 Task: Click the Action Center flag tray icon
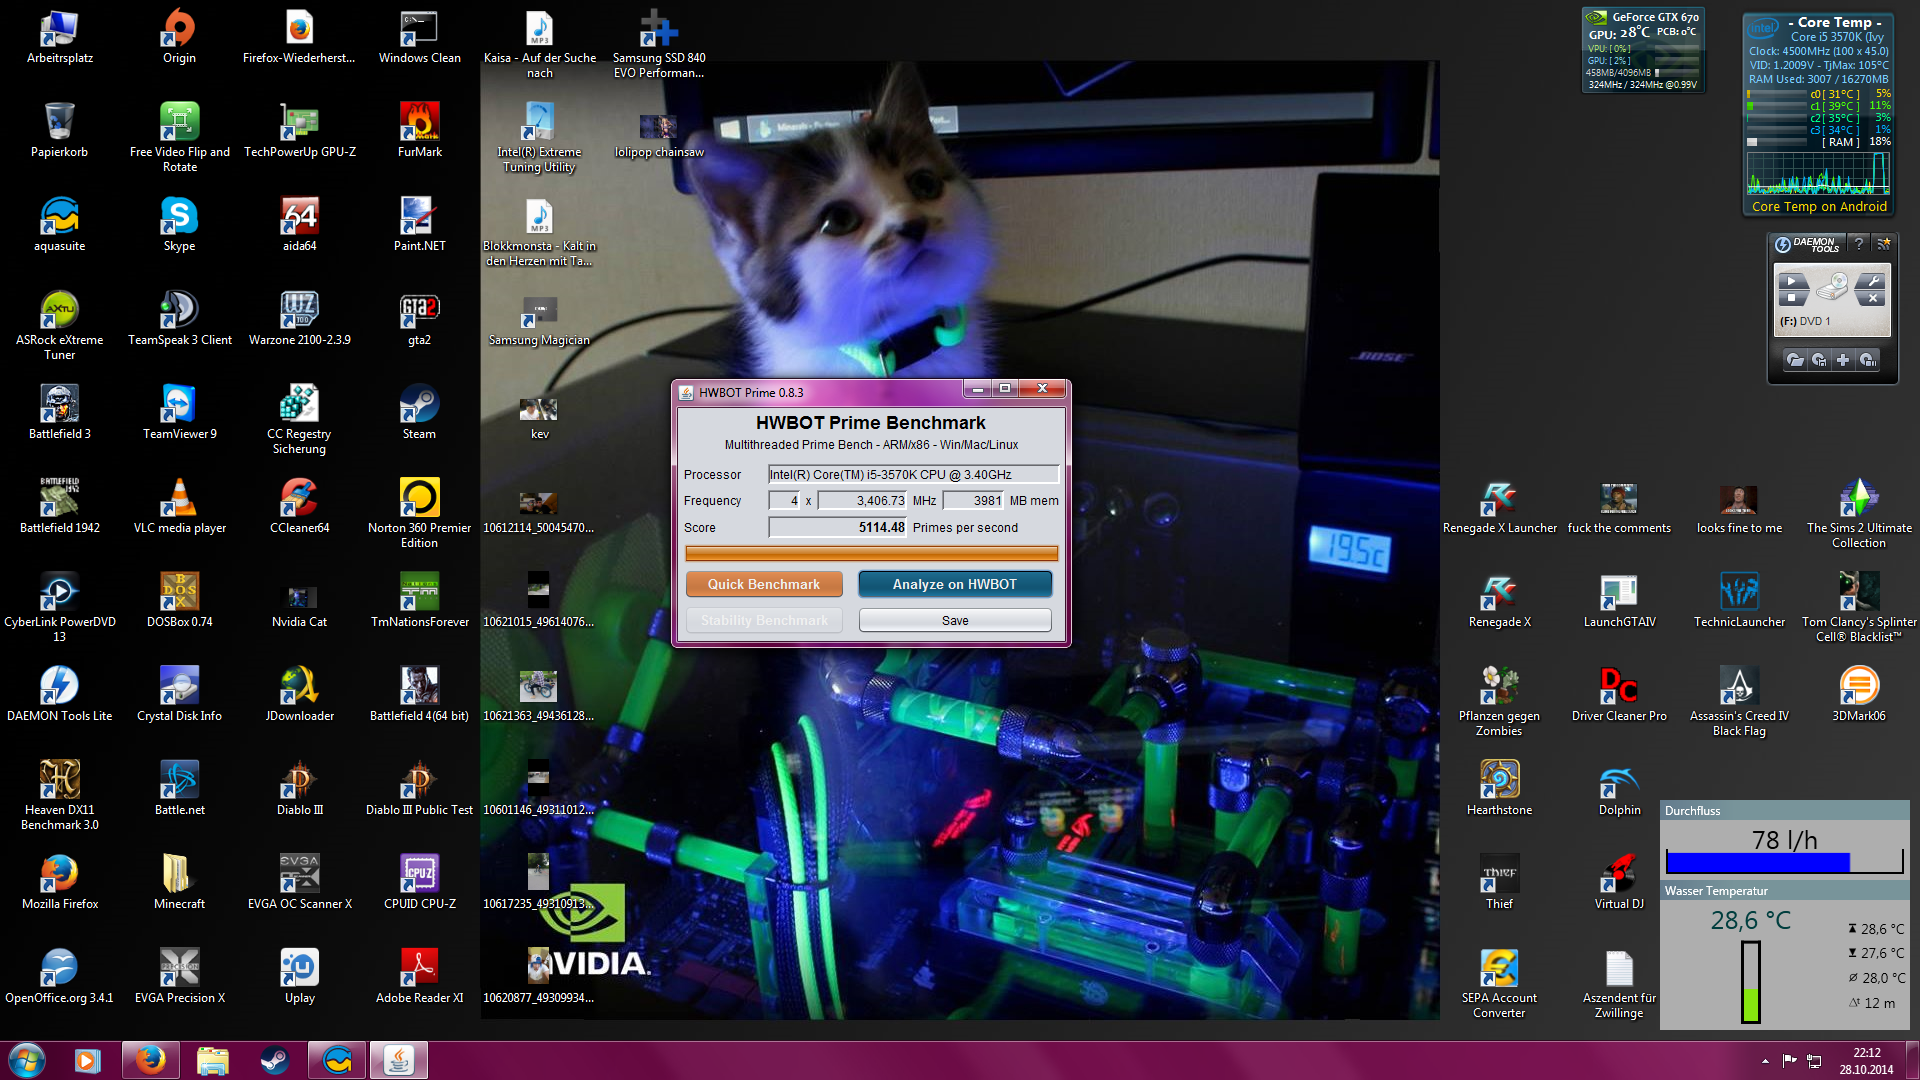(1790, 1061)
